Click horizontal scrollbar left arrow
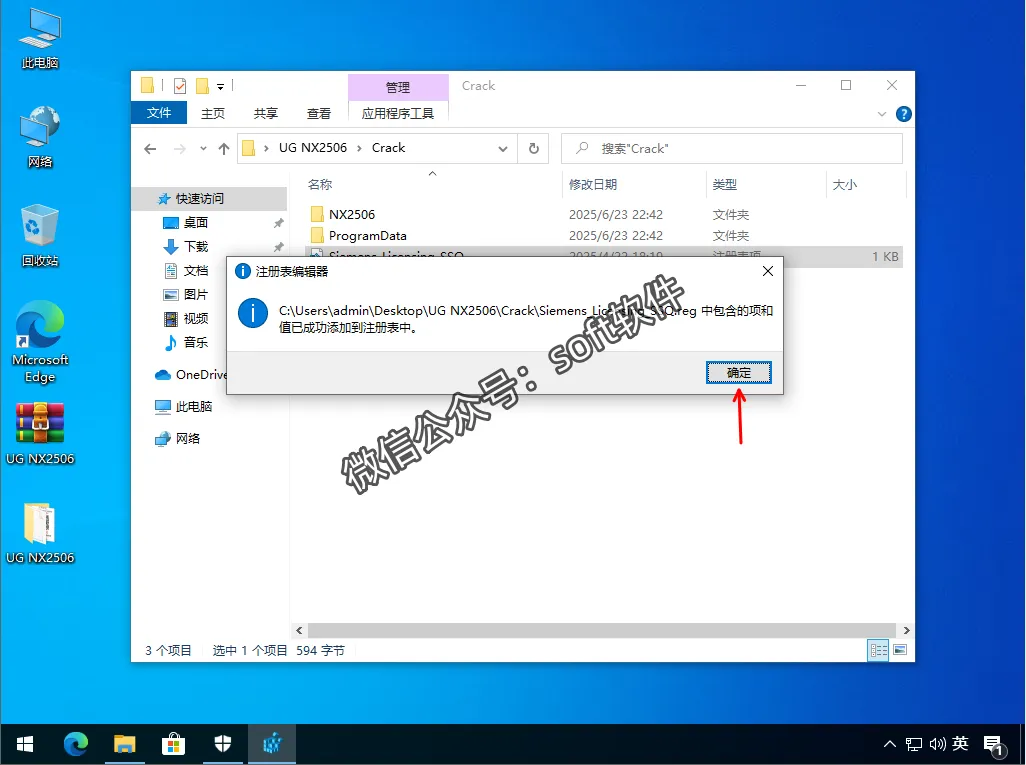This screenshot has width=1026, height=765. tap(299, 630)
